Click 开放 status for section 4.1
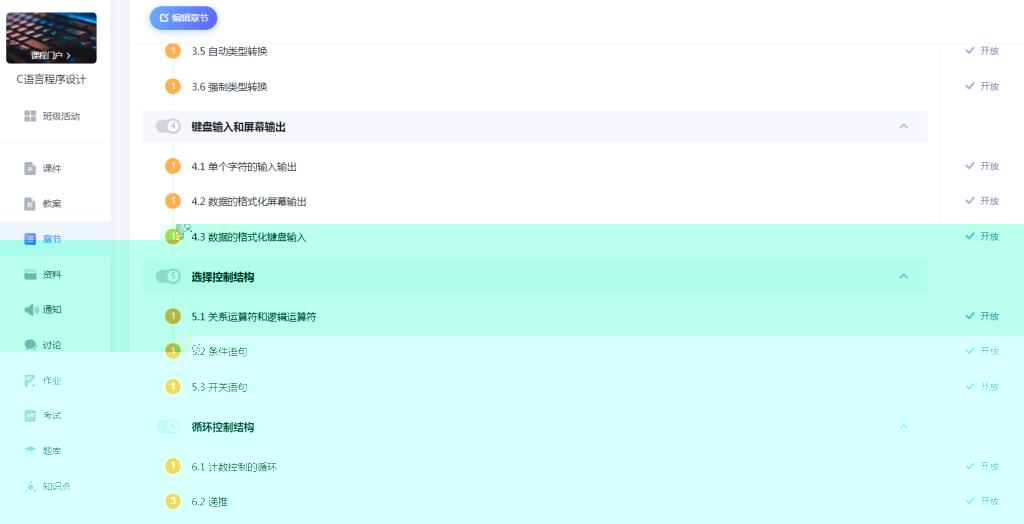 (x=982, y=166)
